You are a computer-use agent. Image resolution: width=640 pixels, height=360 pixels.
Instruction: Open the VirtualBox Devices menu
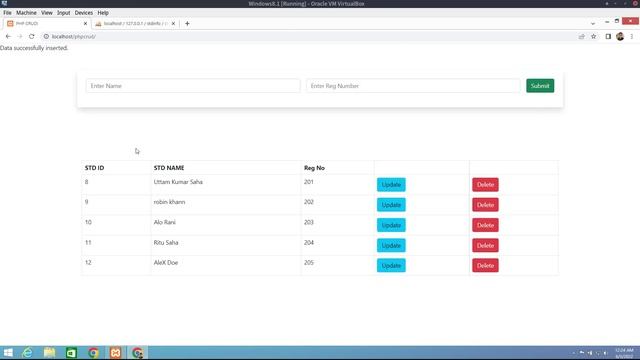point(84,13)
